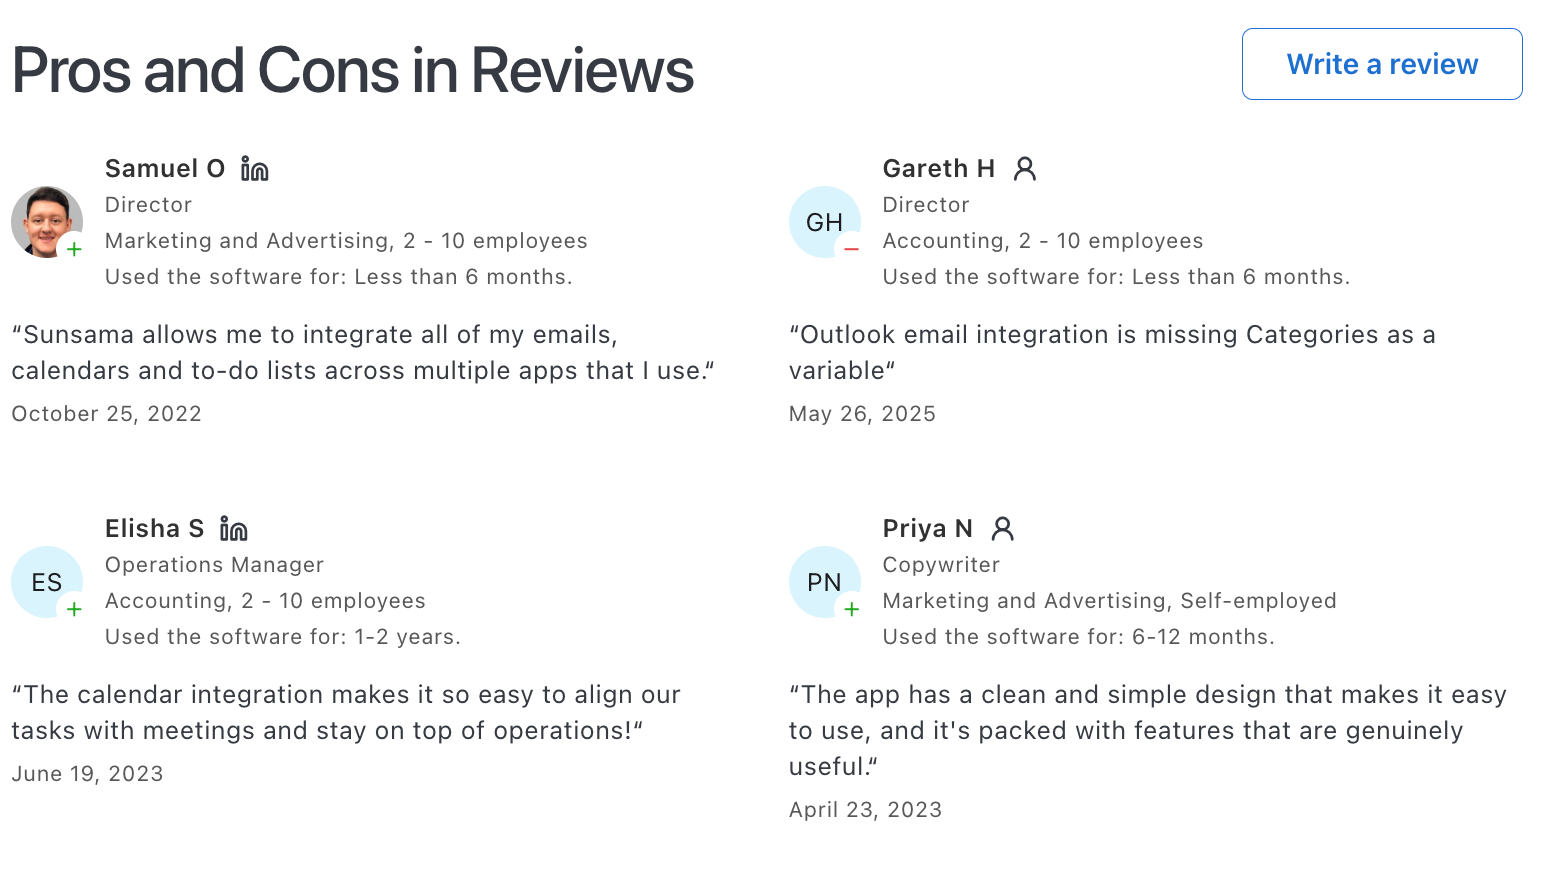Click the Write a review button
The height and width of the screenshot is (876, 1554).
[1381, 63]
